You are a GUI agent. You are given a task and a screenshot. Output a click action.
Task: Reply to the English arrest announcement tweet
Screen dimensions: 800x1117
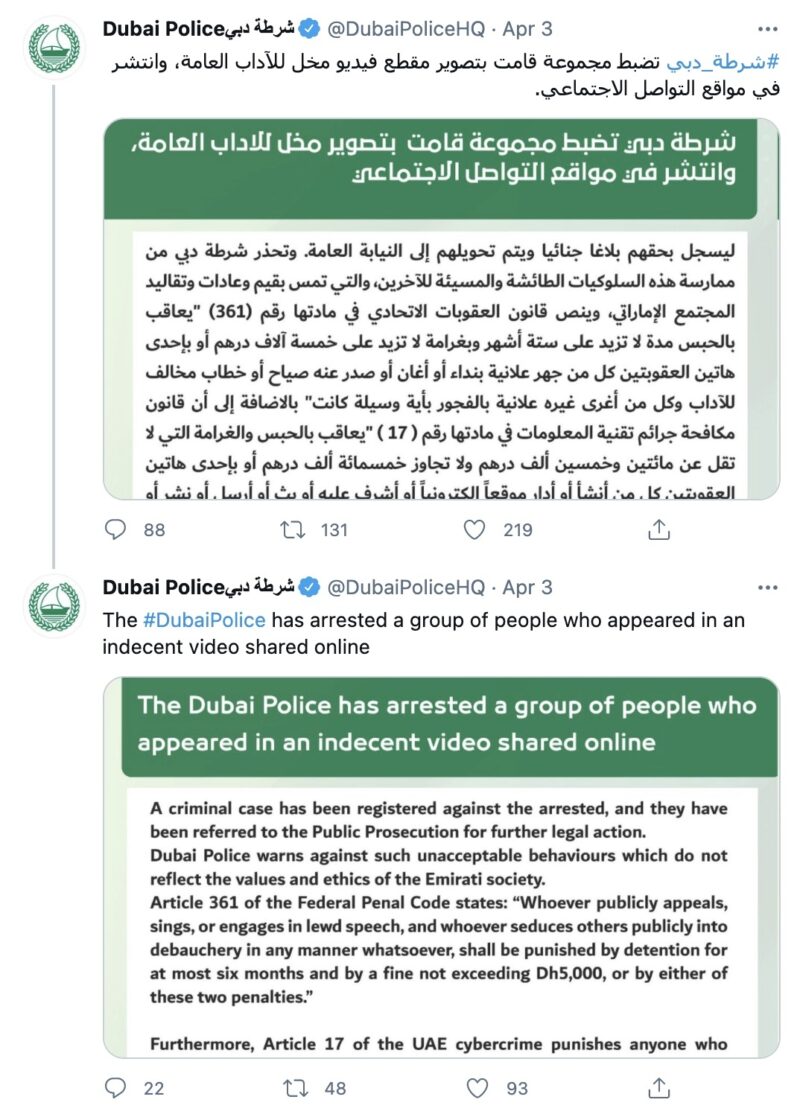pos(117,1088)
